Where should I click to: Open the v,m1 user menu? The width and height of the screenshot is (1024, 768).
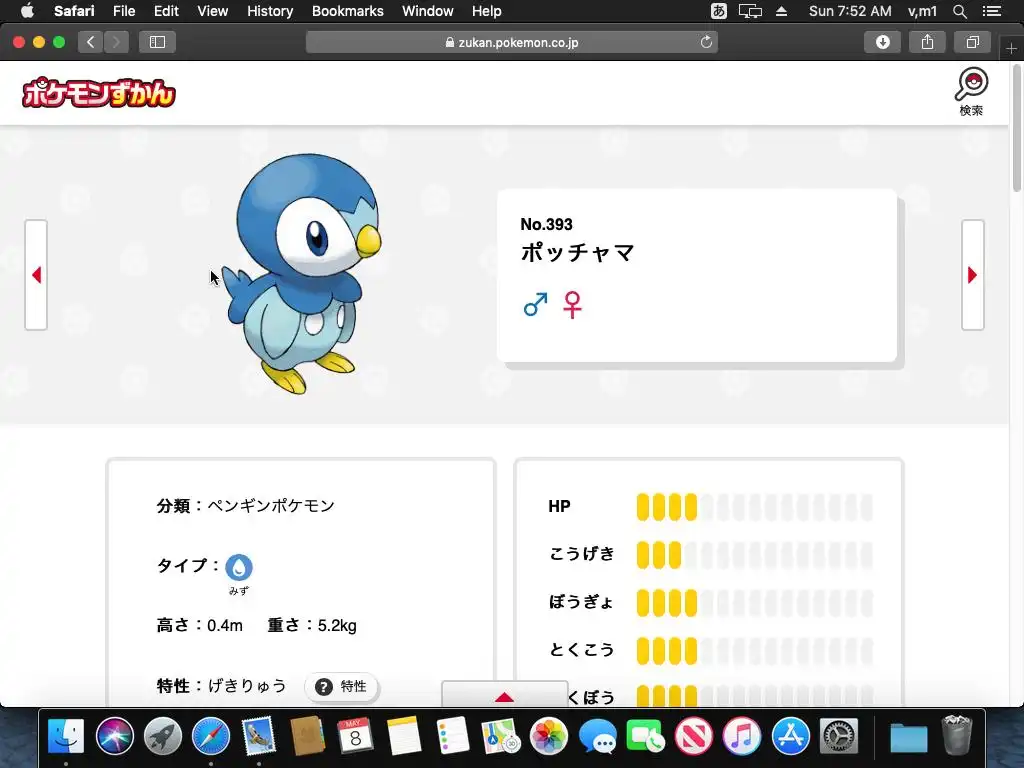coord(922,11)
